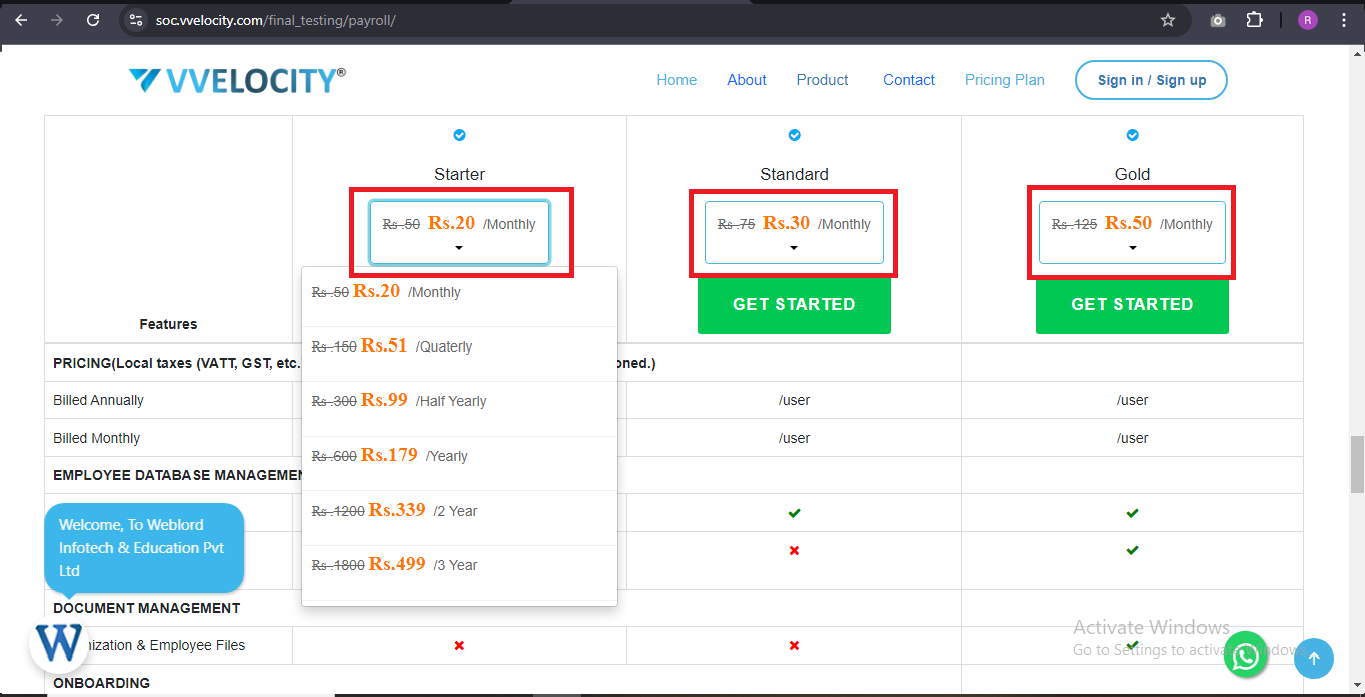
Task: Open the Weblord W chat icon
Action: (59, 643)
